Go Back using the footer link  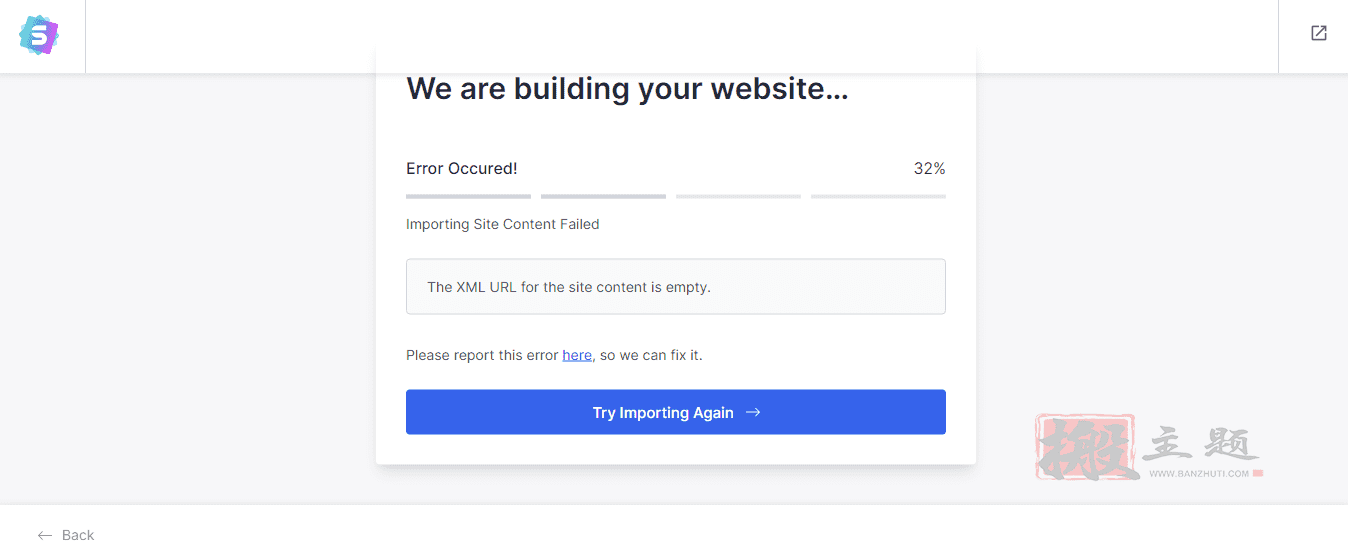click(66, 535)
